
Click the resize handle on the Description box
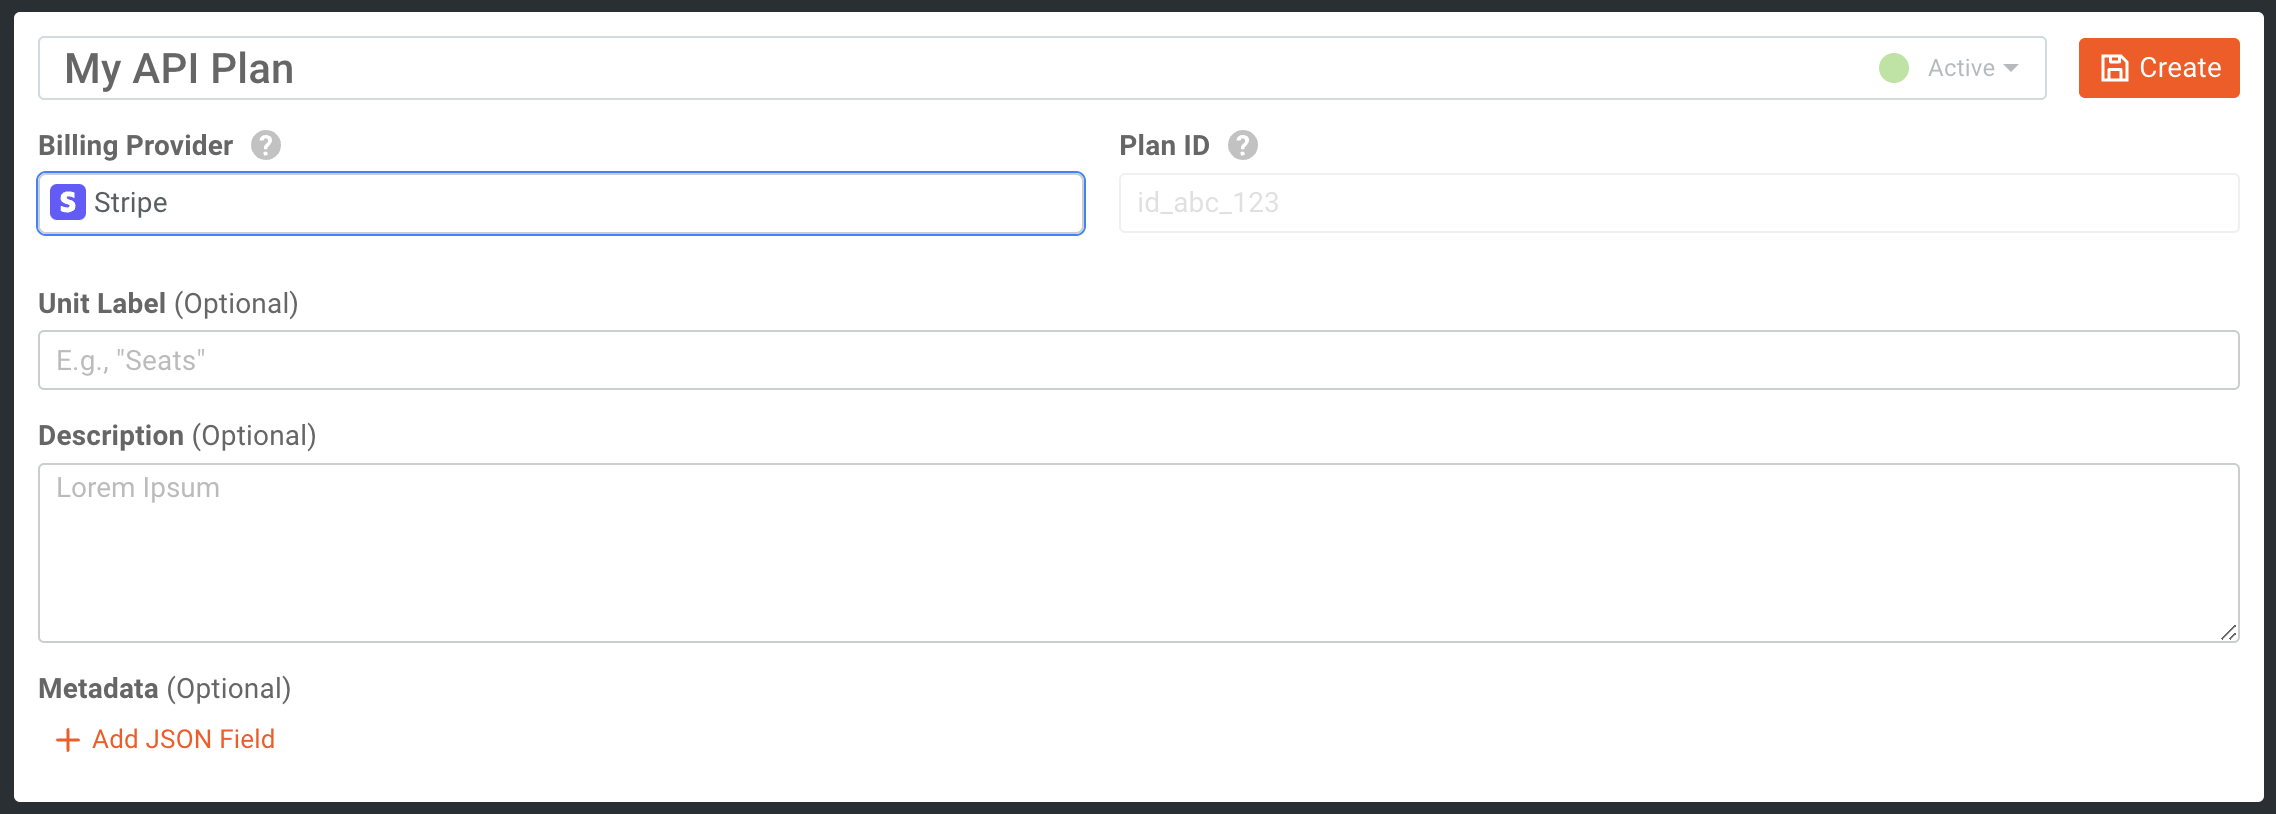[2227, 631]
